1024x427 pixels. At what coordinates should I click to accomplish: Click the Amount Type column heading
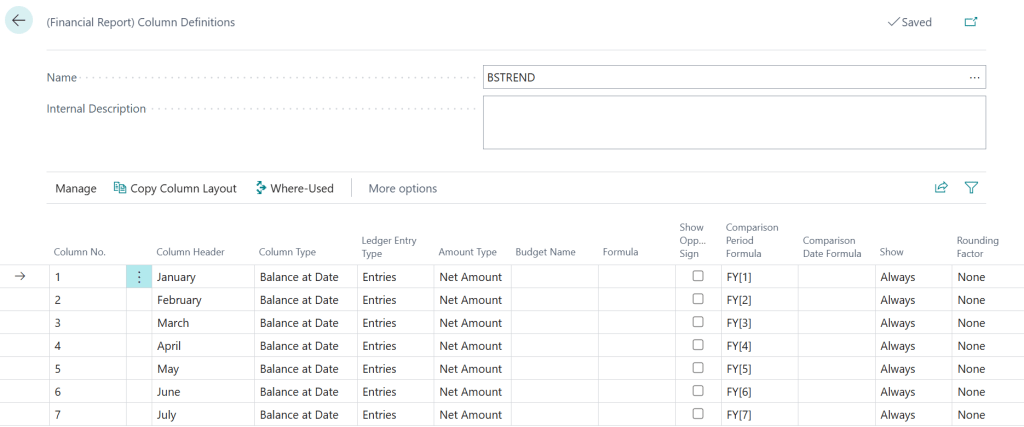[468, 252]
